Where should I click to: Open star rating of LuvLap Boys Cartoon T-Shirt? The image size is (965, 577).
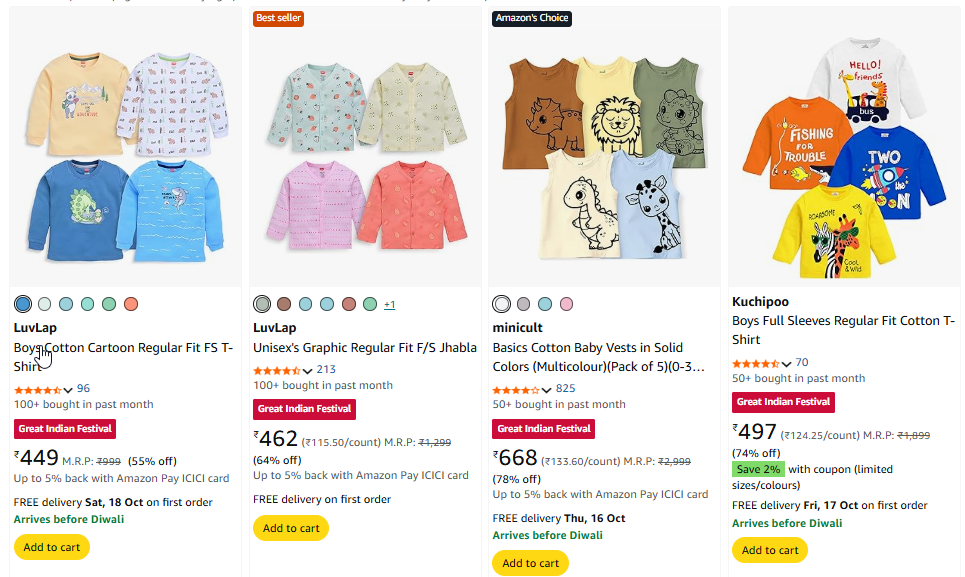38,389
